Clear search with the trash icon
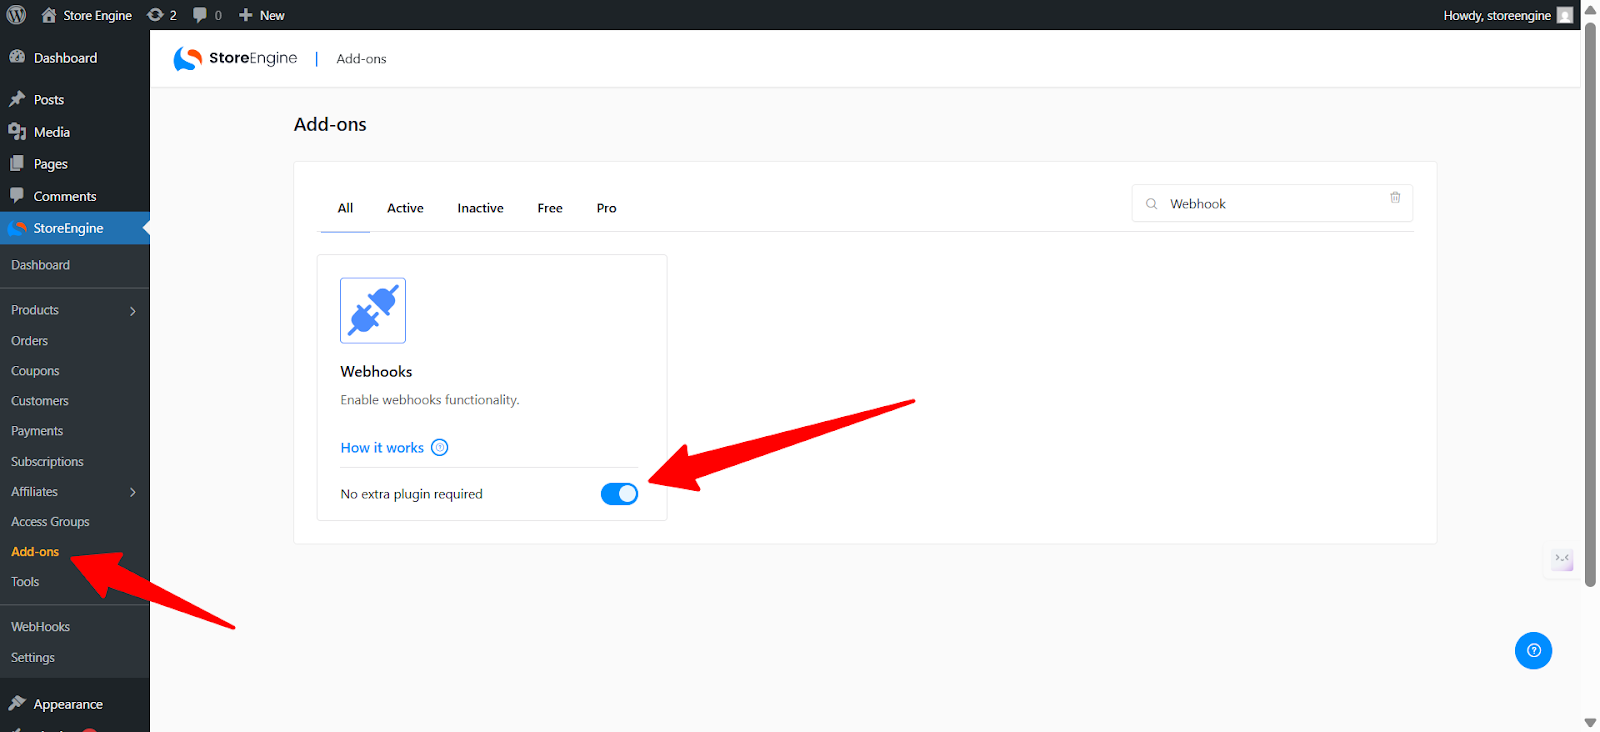This screenshot has height=732, width=1600. click(x=1395, y=197)
